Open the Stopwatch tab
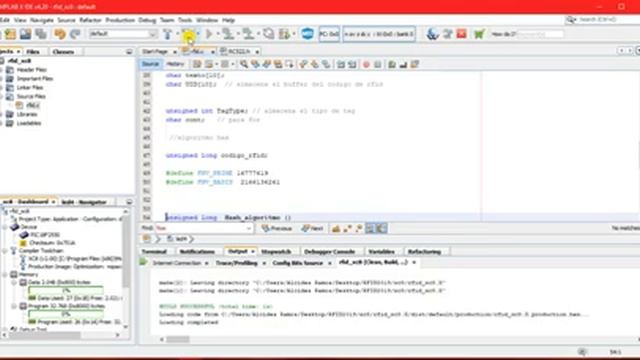Viewport: 640px width, 360px height. point(276,251)
